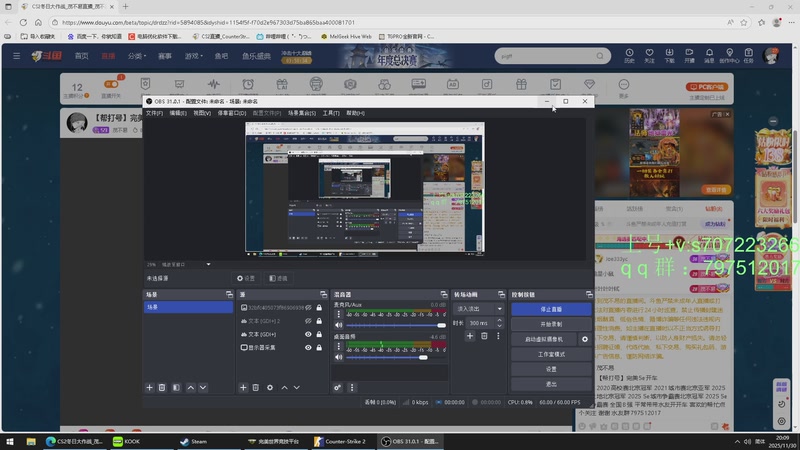800x450 pixels.
Task: Hide the 文本 (GDI+) source
Action: [308, 334]
